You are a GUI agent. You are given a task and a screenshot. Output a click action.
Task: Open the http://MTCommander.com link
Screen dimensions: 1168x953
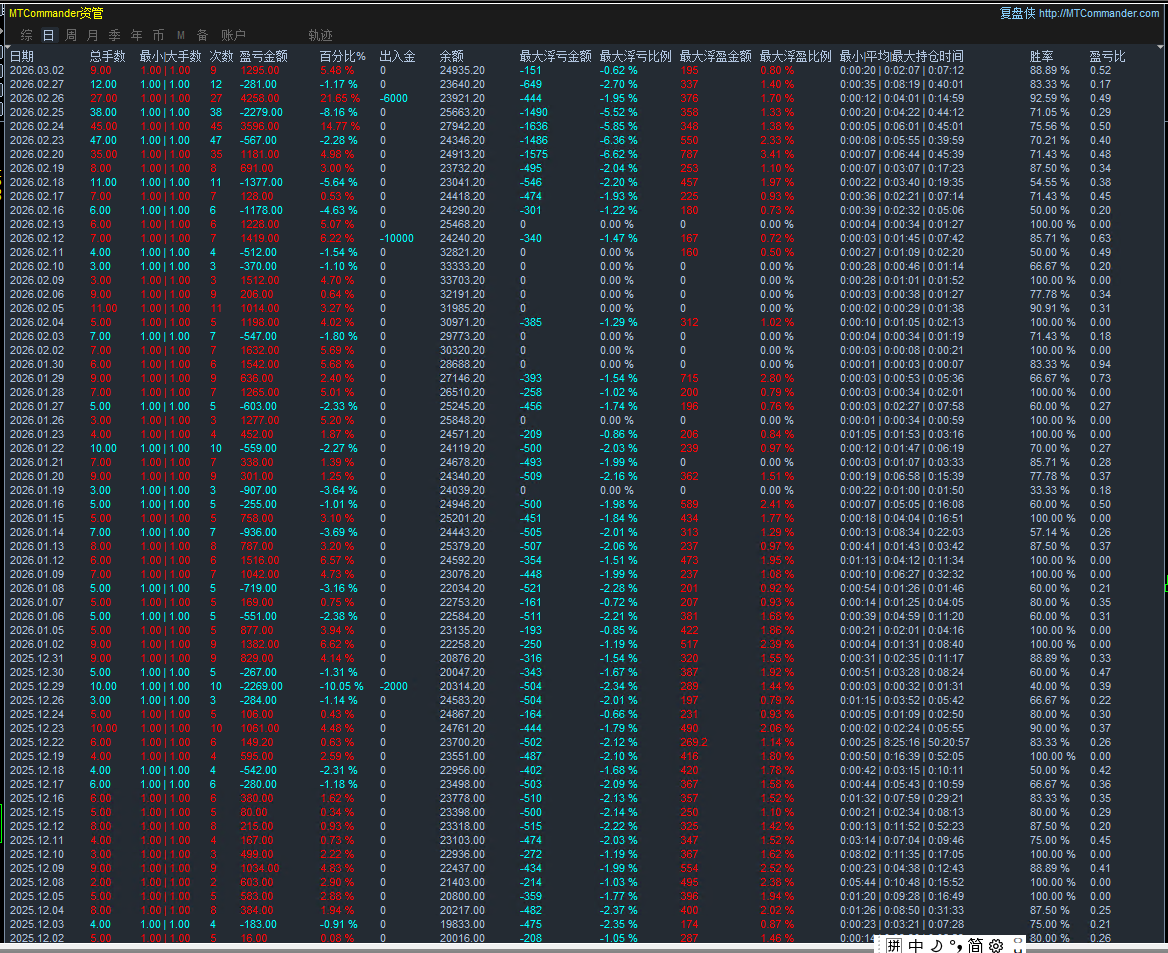click(x=1099, y=13)
